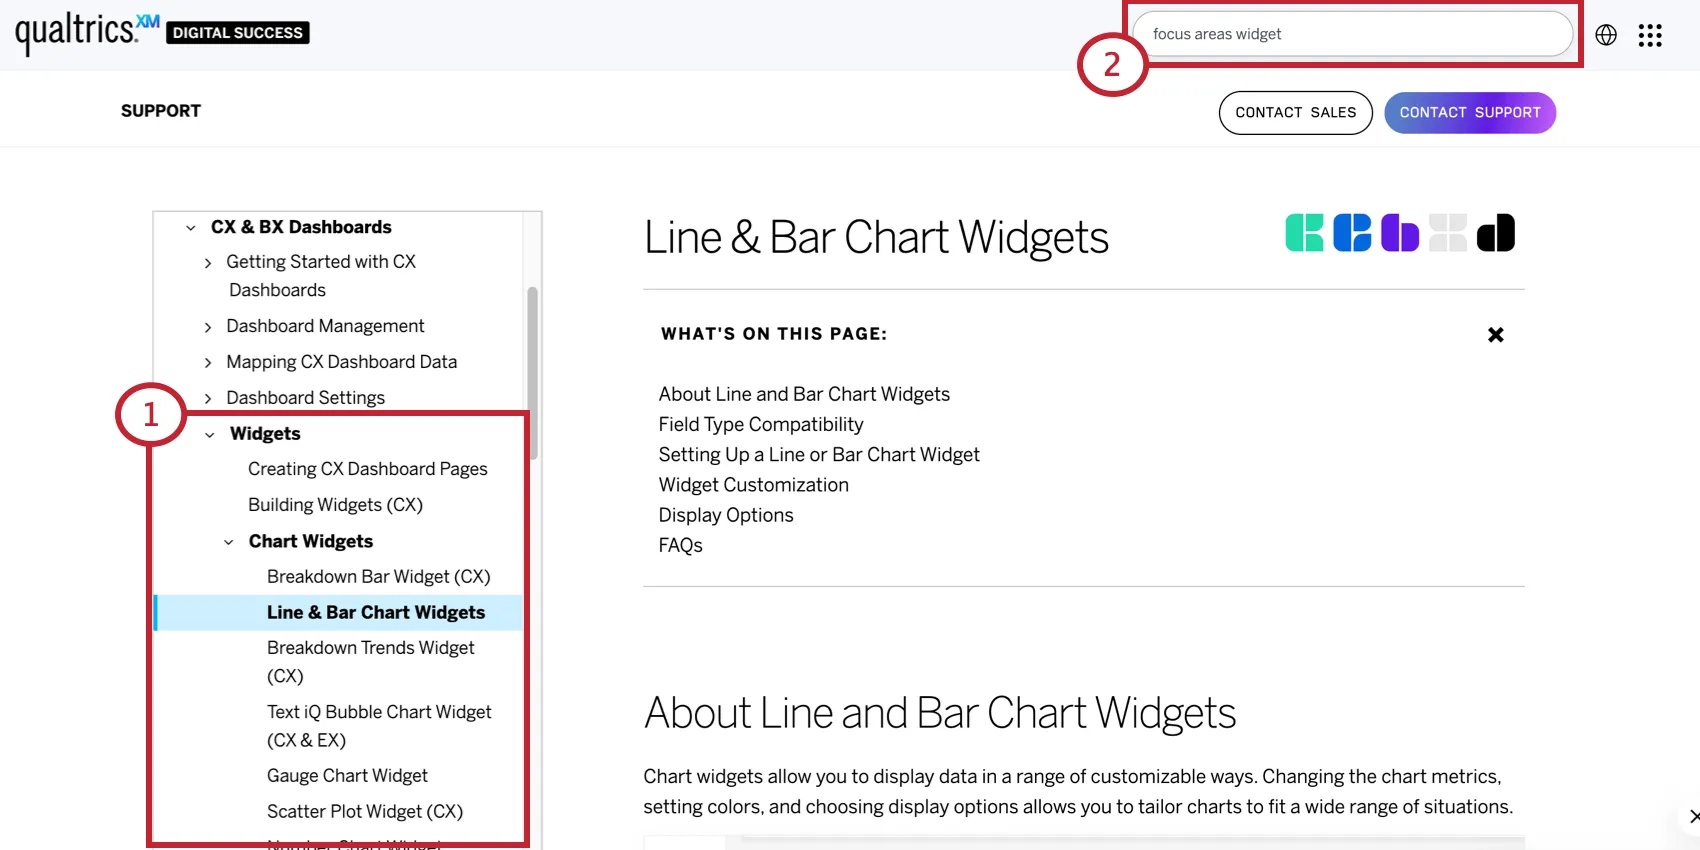Open the nine-dot apps grid menu

1650,35
